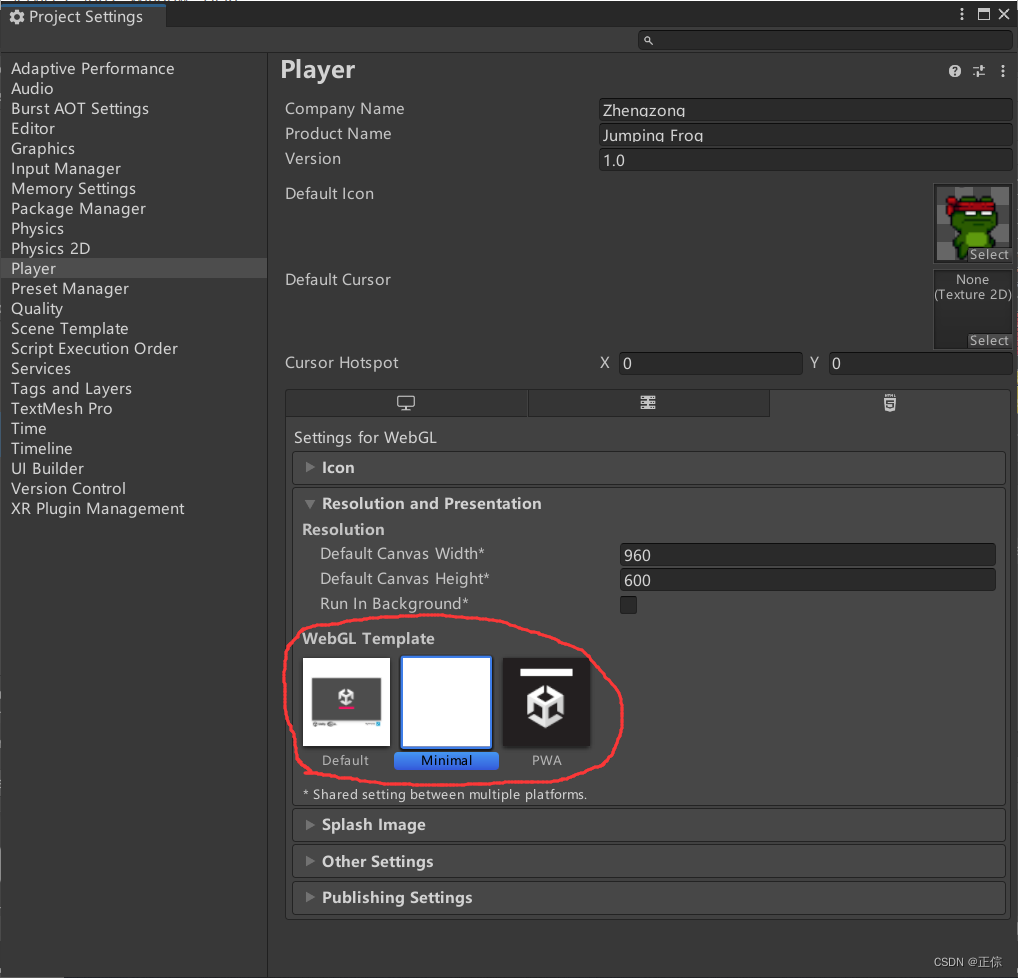
Task: Open the Player preset selector icon
Action: [979, 71]
